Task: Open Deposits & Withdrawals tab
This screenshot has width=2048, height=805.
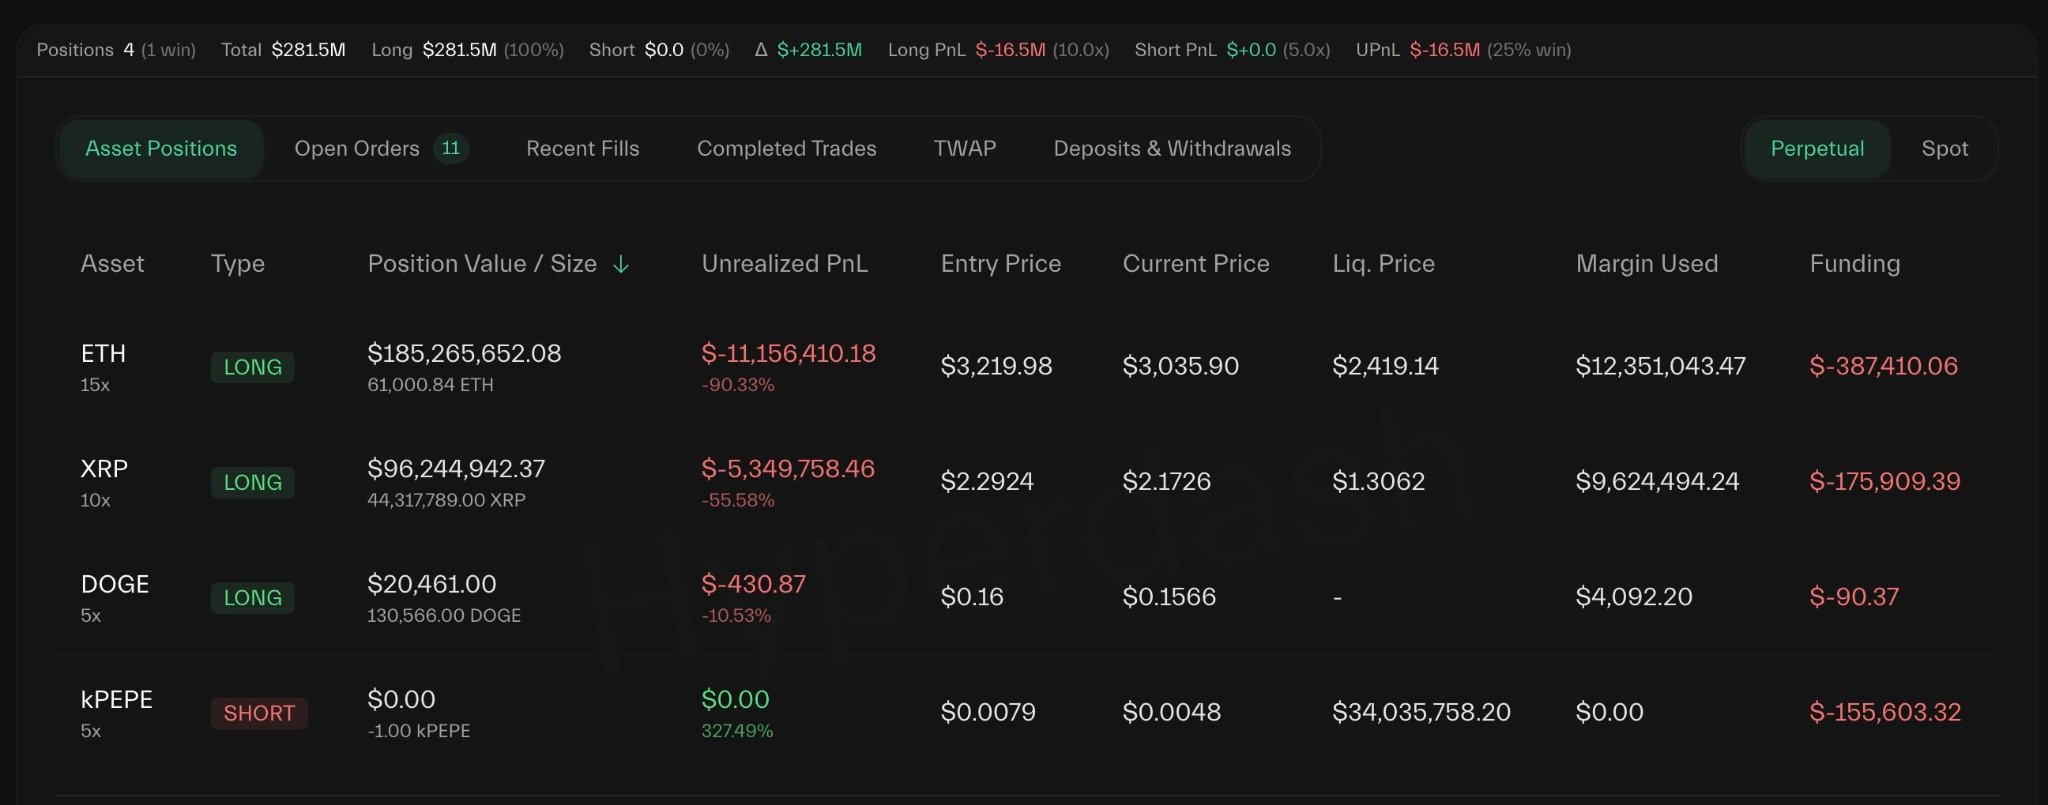Action: pos(1172,148)
